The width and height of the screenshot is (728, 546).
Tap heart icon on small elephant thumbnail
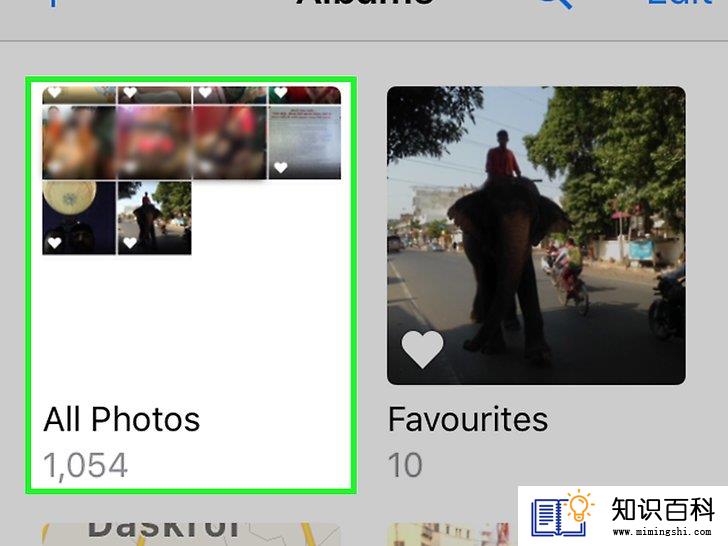point(130,242)
